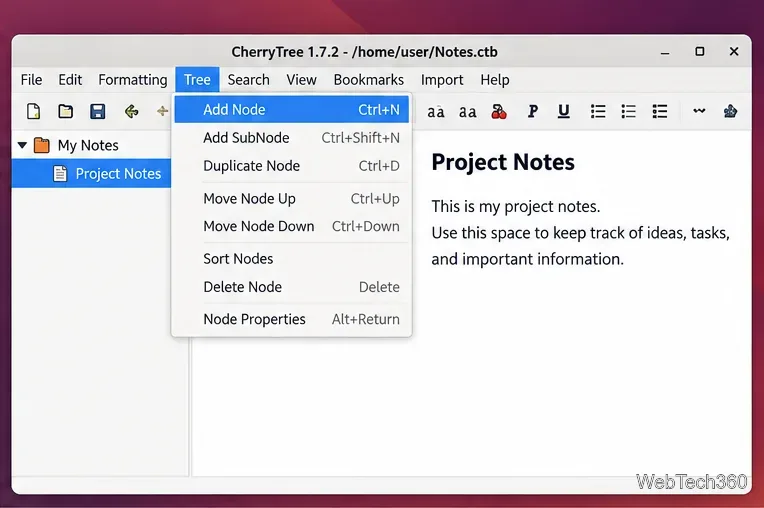Close the CherryTree window
This screenshot has height=508, width=764.
tap(734, 52)
